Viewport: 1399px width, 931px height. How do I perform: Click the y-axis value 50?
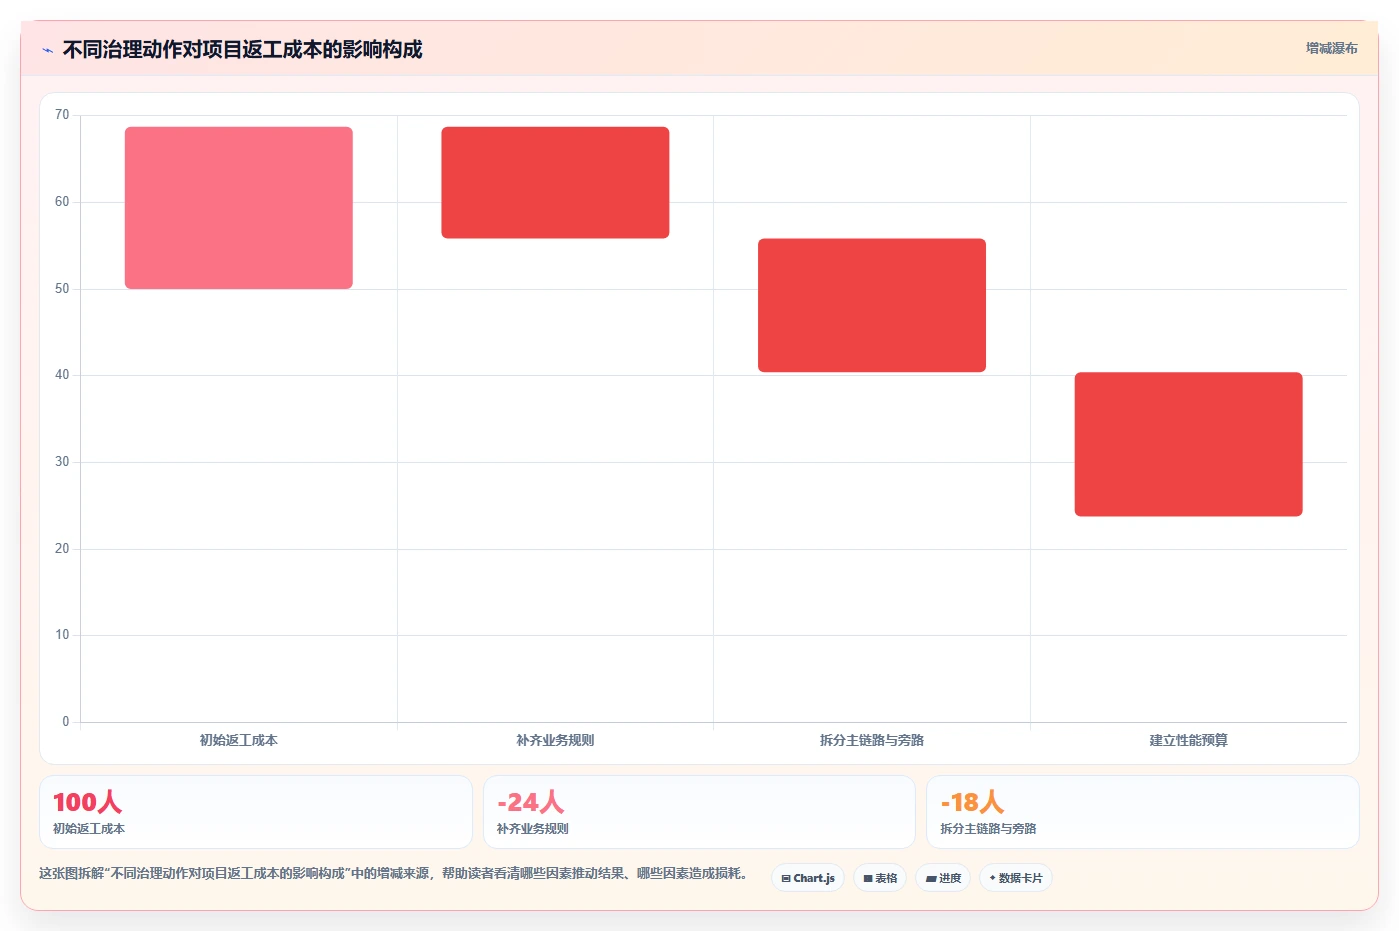click(x=62, y=289)
